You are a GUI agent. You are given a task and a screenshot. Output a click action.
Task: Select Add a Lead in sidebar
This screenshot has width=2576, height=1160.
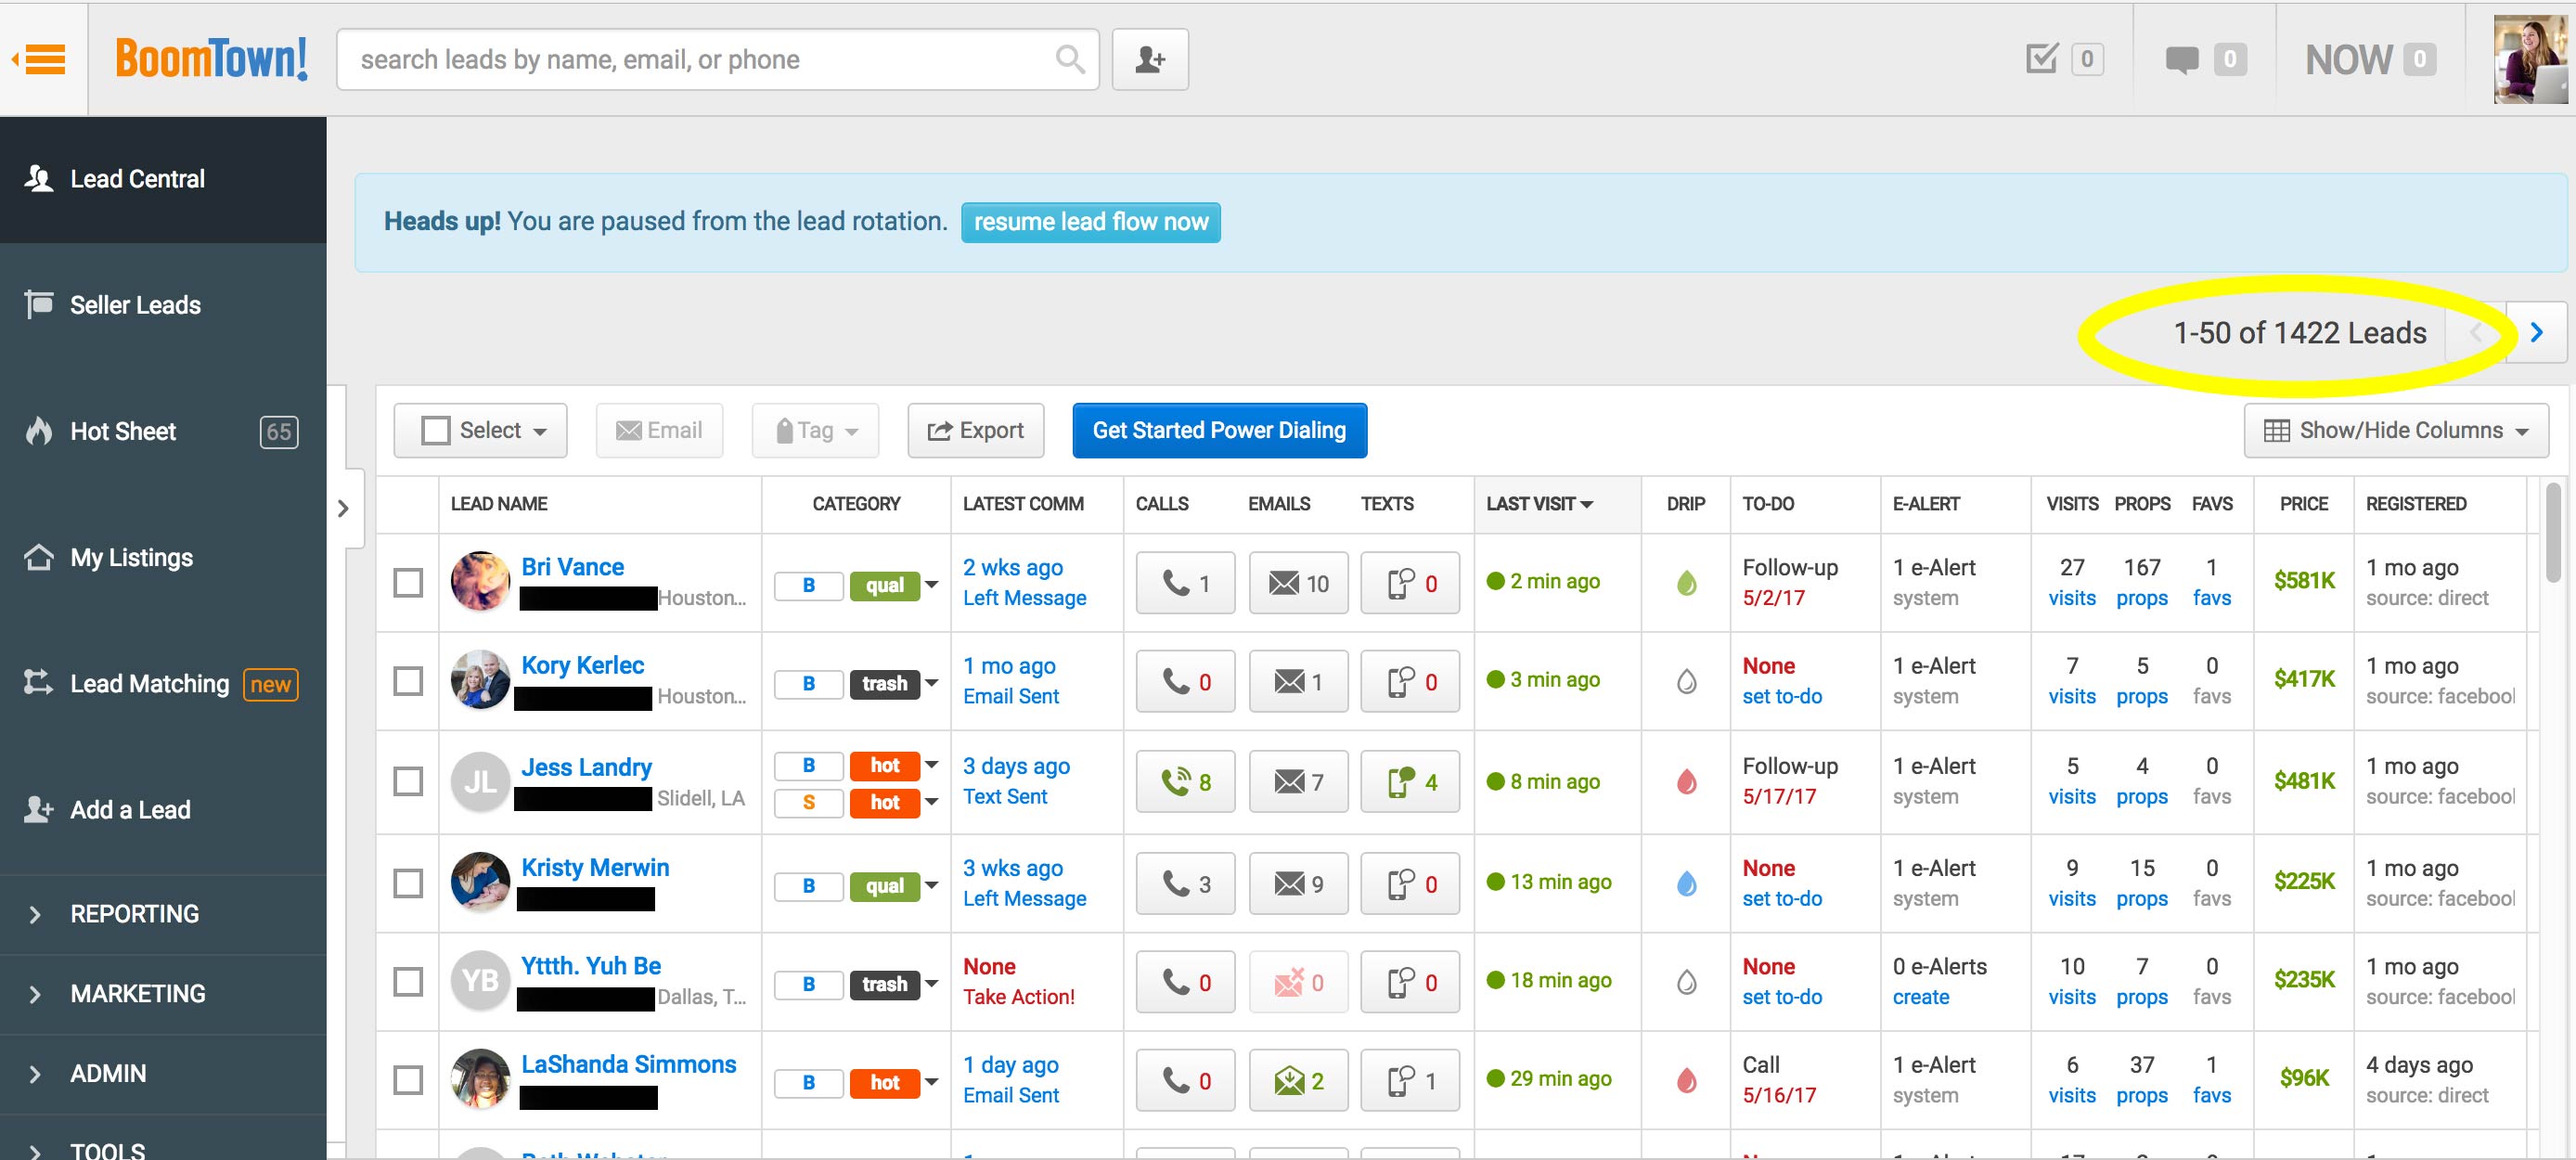tap(163, 810)
